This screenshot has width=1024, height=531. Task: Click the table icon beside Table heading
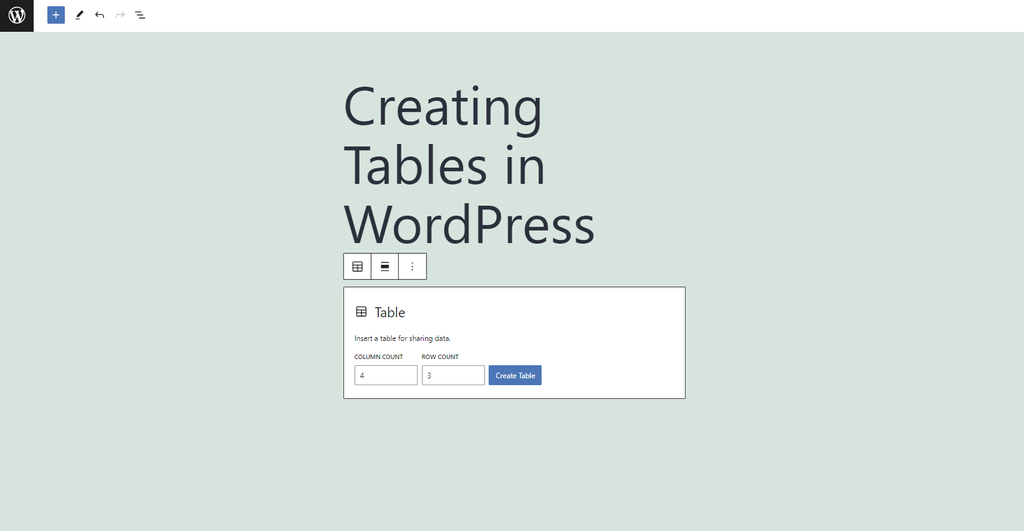(361, 312)
